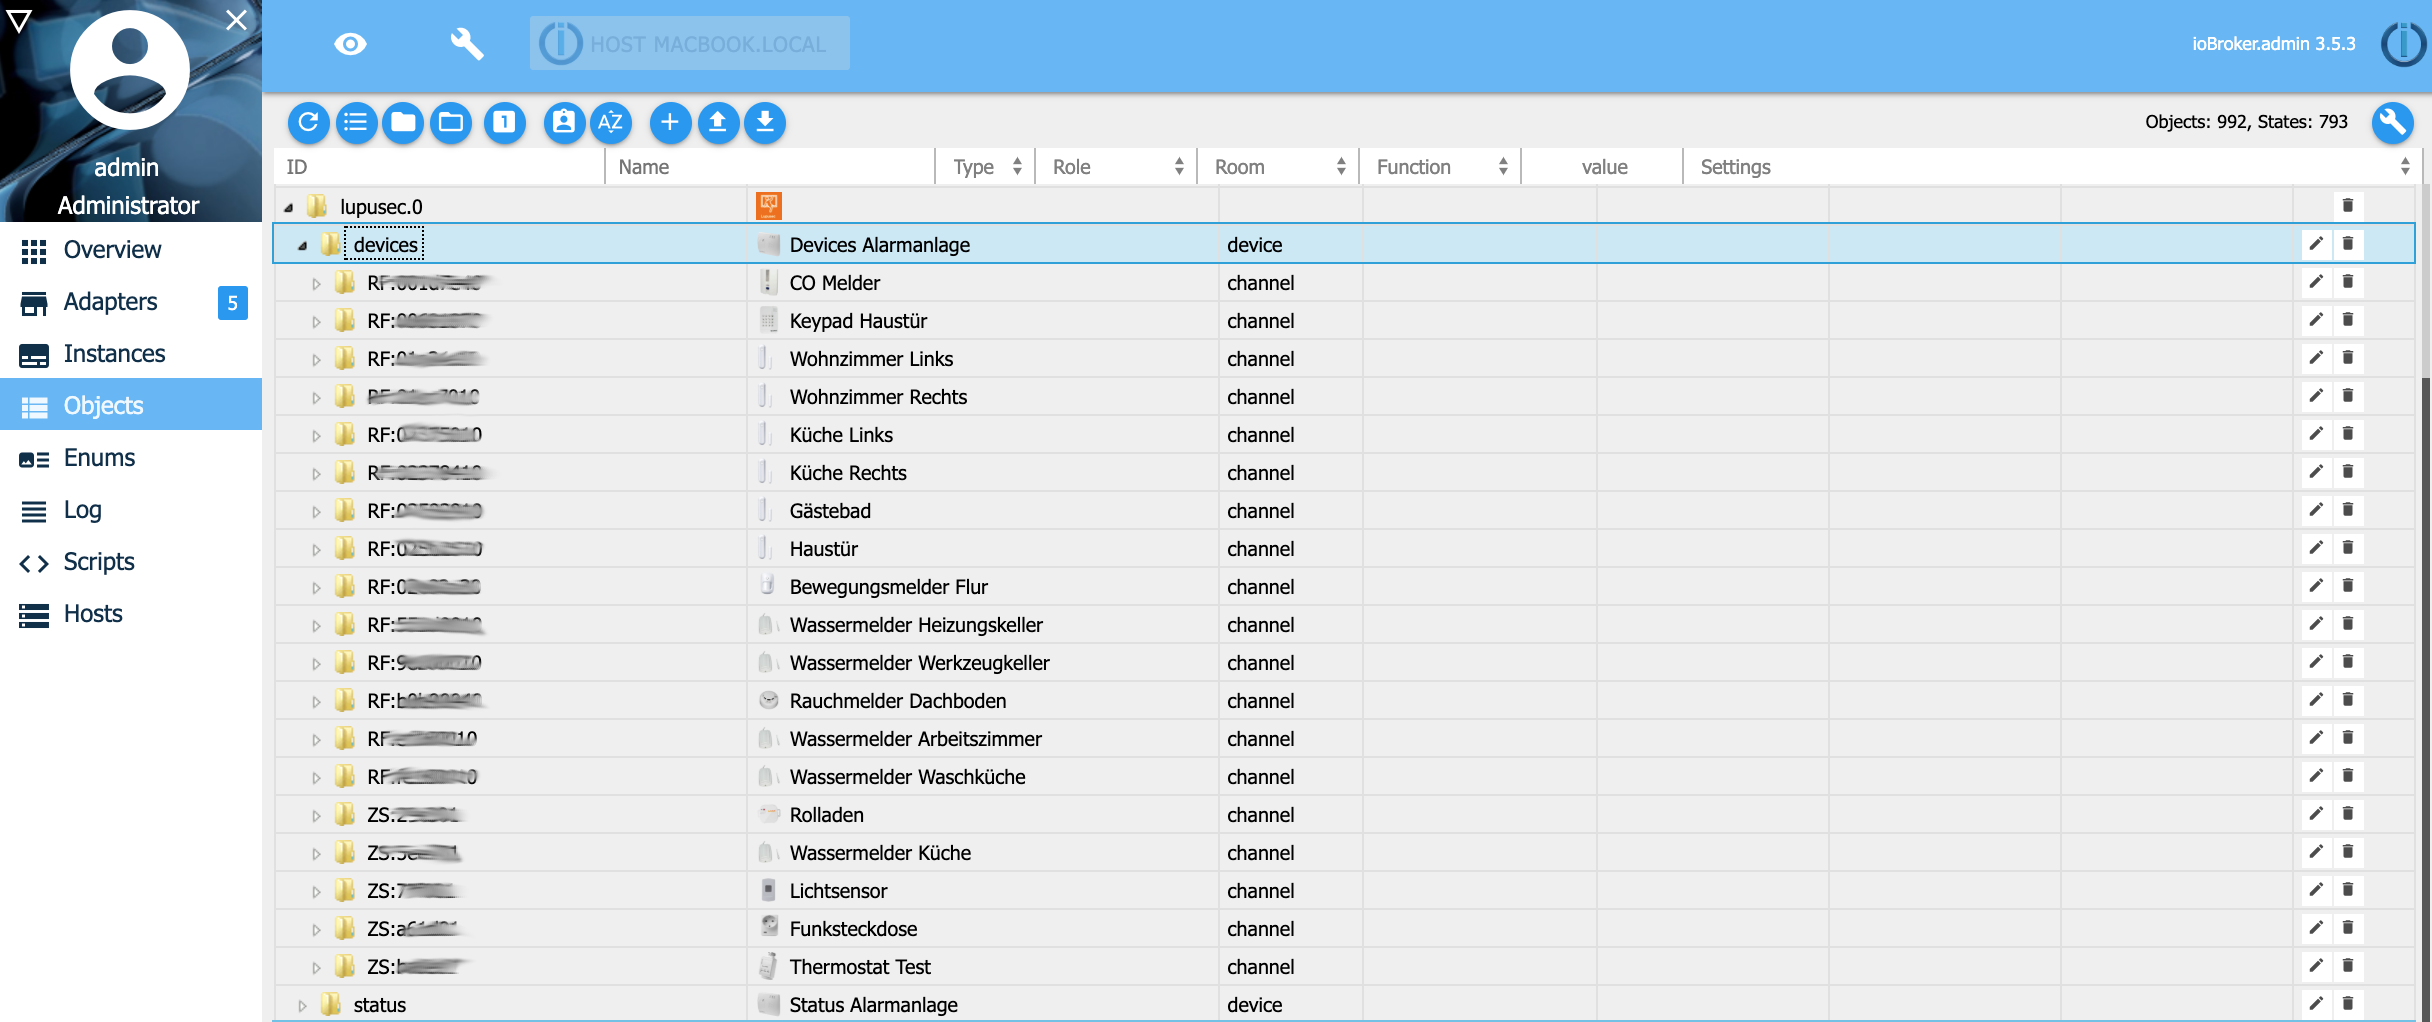Select Wassermelder Heizungskeller row

tap(1344, 625)
